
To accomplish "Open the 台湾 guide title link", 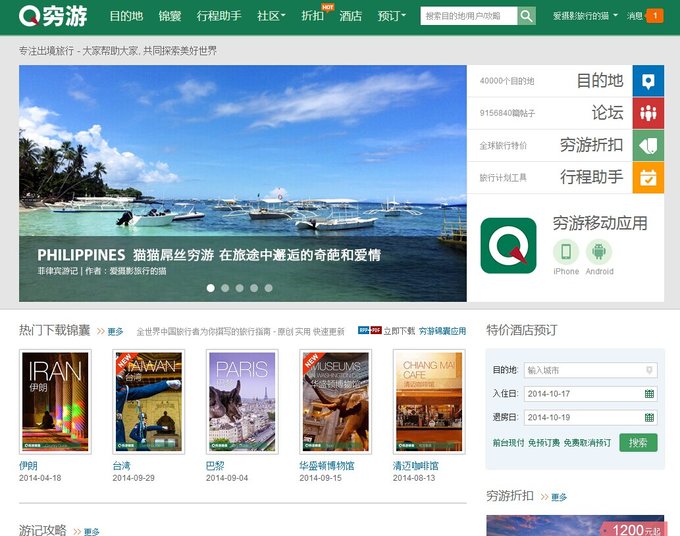I will 121,466.
